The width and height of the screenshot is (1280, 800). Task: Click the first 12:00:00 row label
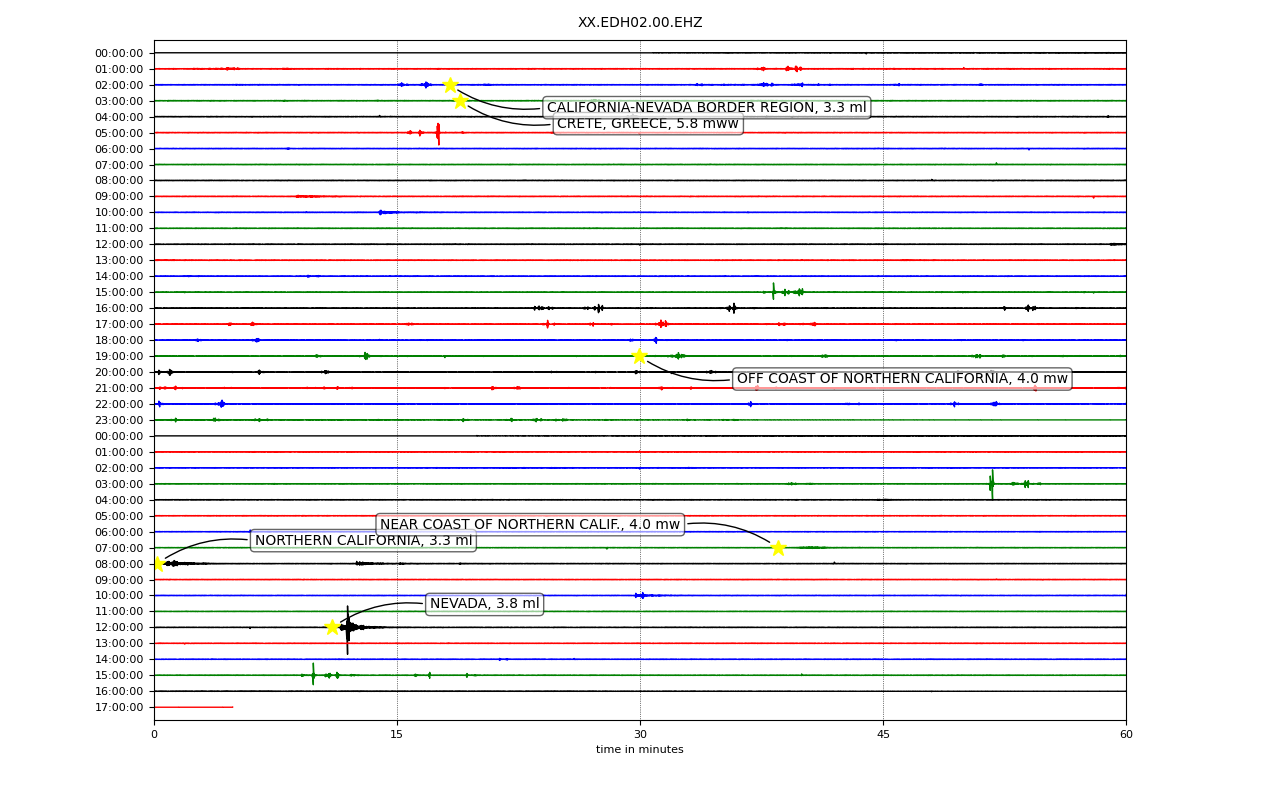[x=119, y=244]
